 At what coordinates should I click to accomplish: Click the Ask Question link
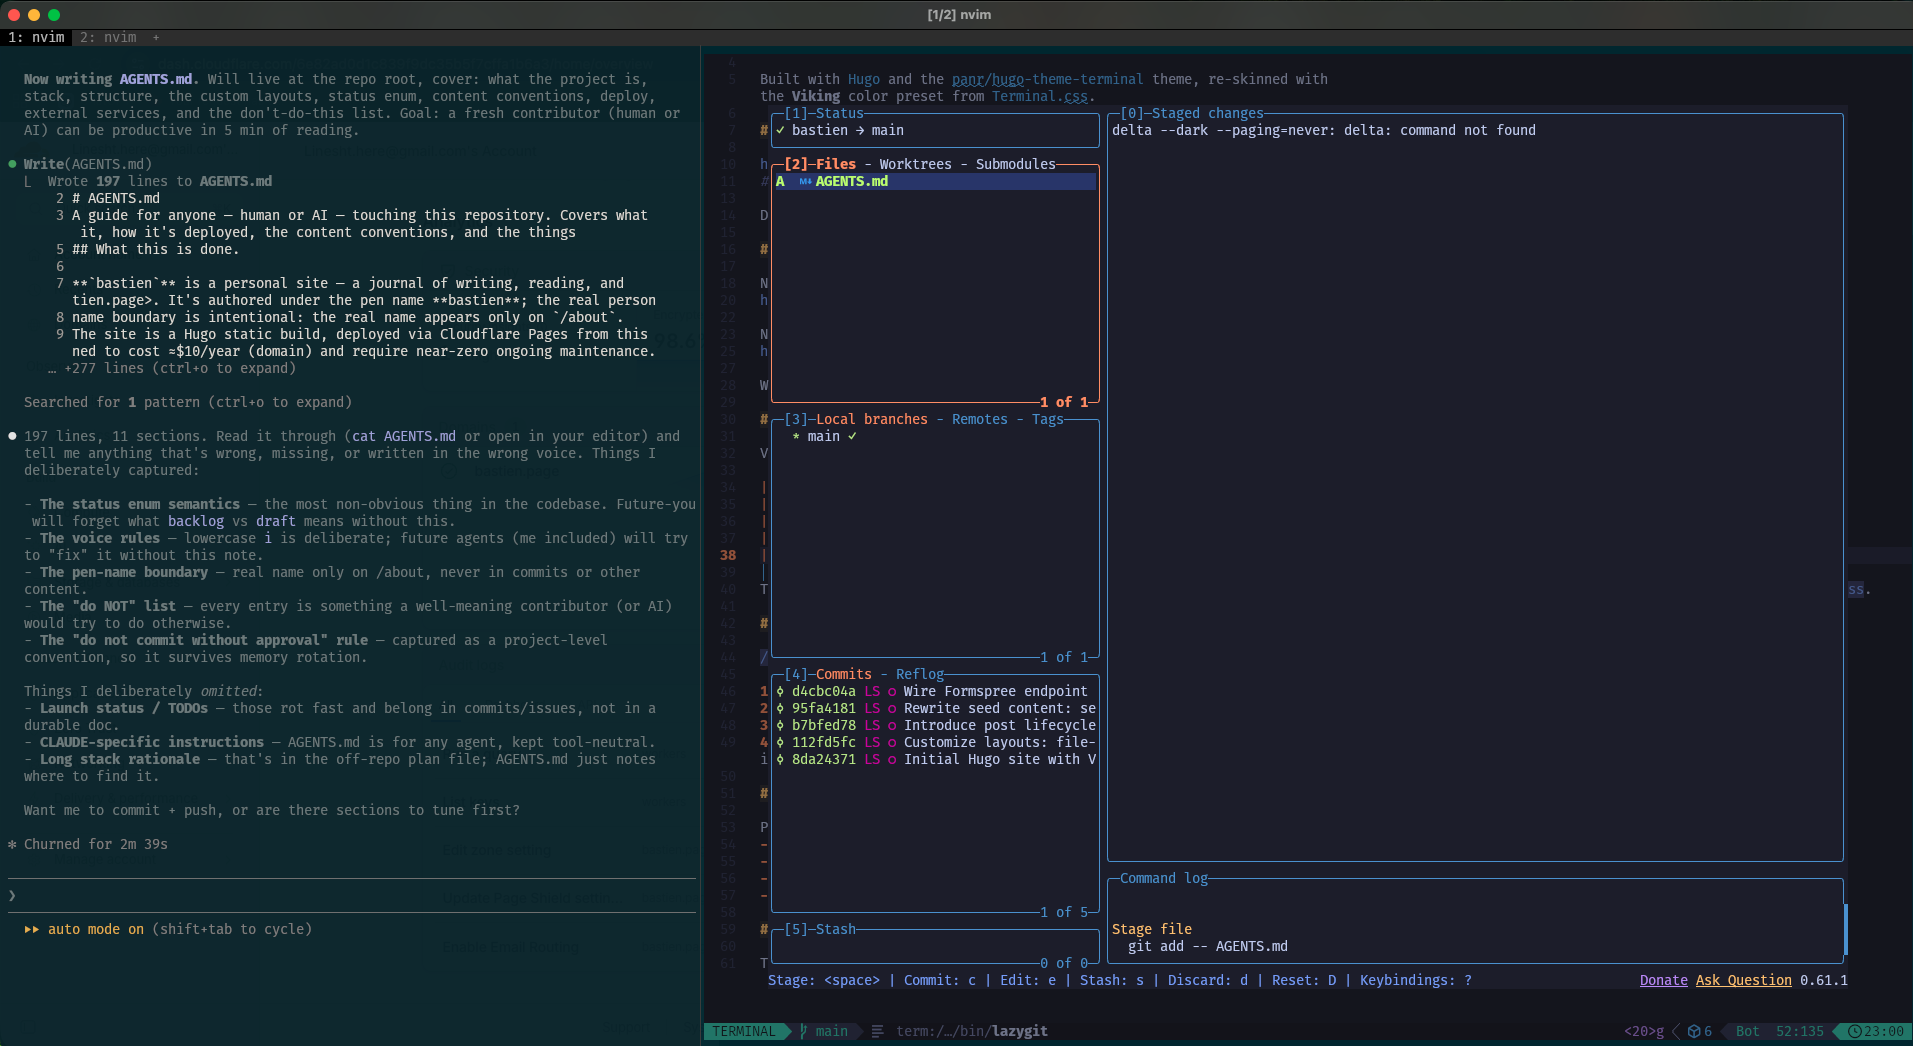coord(1743,980)
